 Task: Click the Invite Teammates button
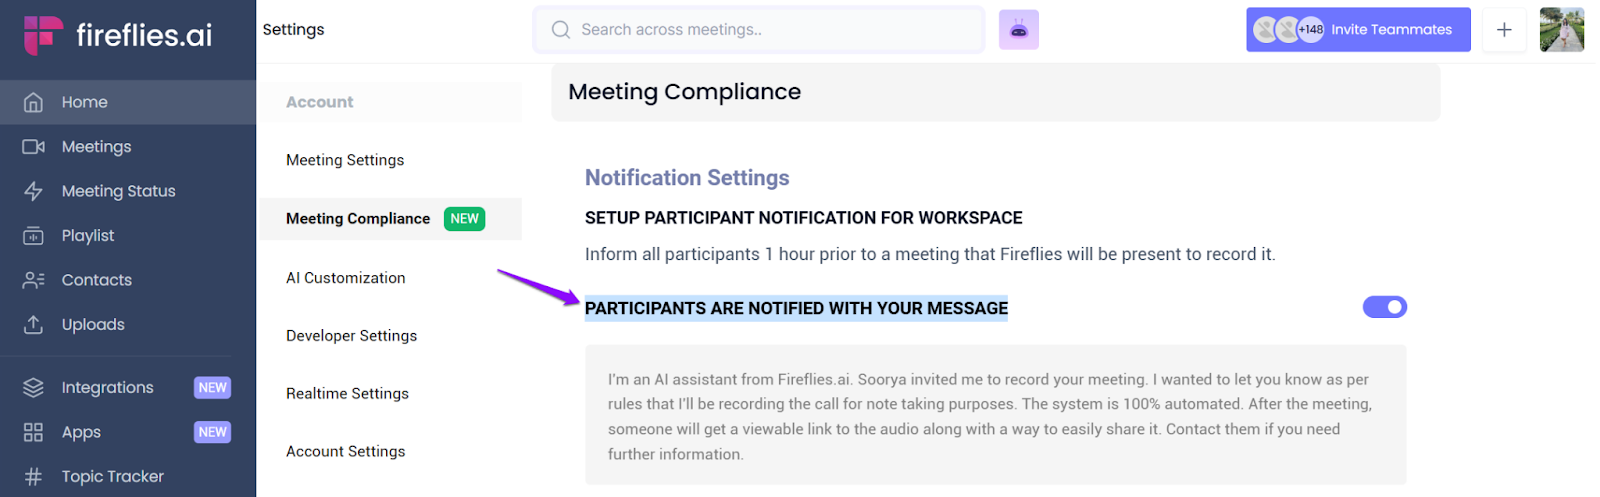pyautogui.click(x=1357, y=30)
